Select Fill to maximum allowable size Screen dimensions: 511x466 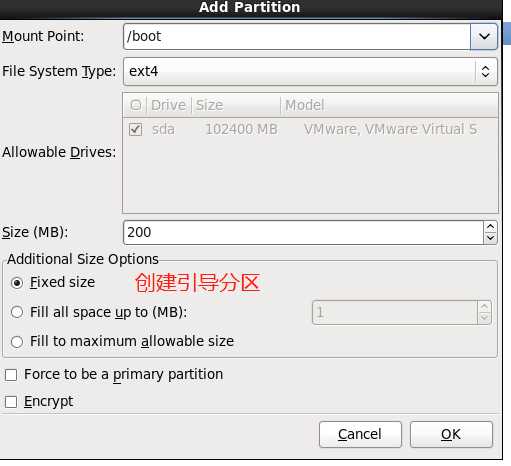click(17, 342)
